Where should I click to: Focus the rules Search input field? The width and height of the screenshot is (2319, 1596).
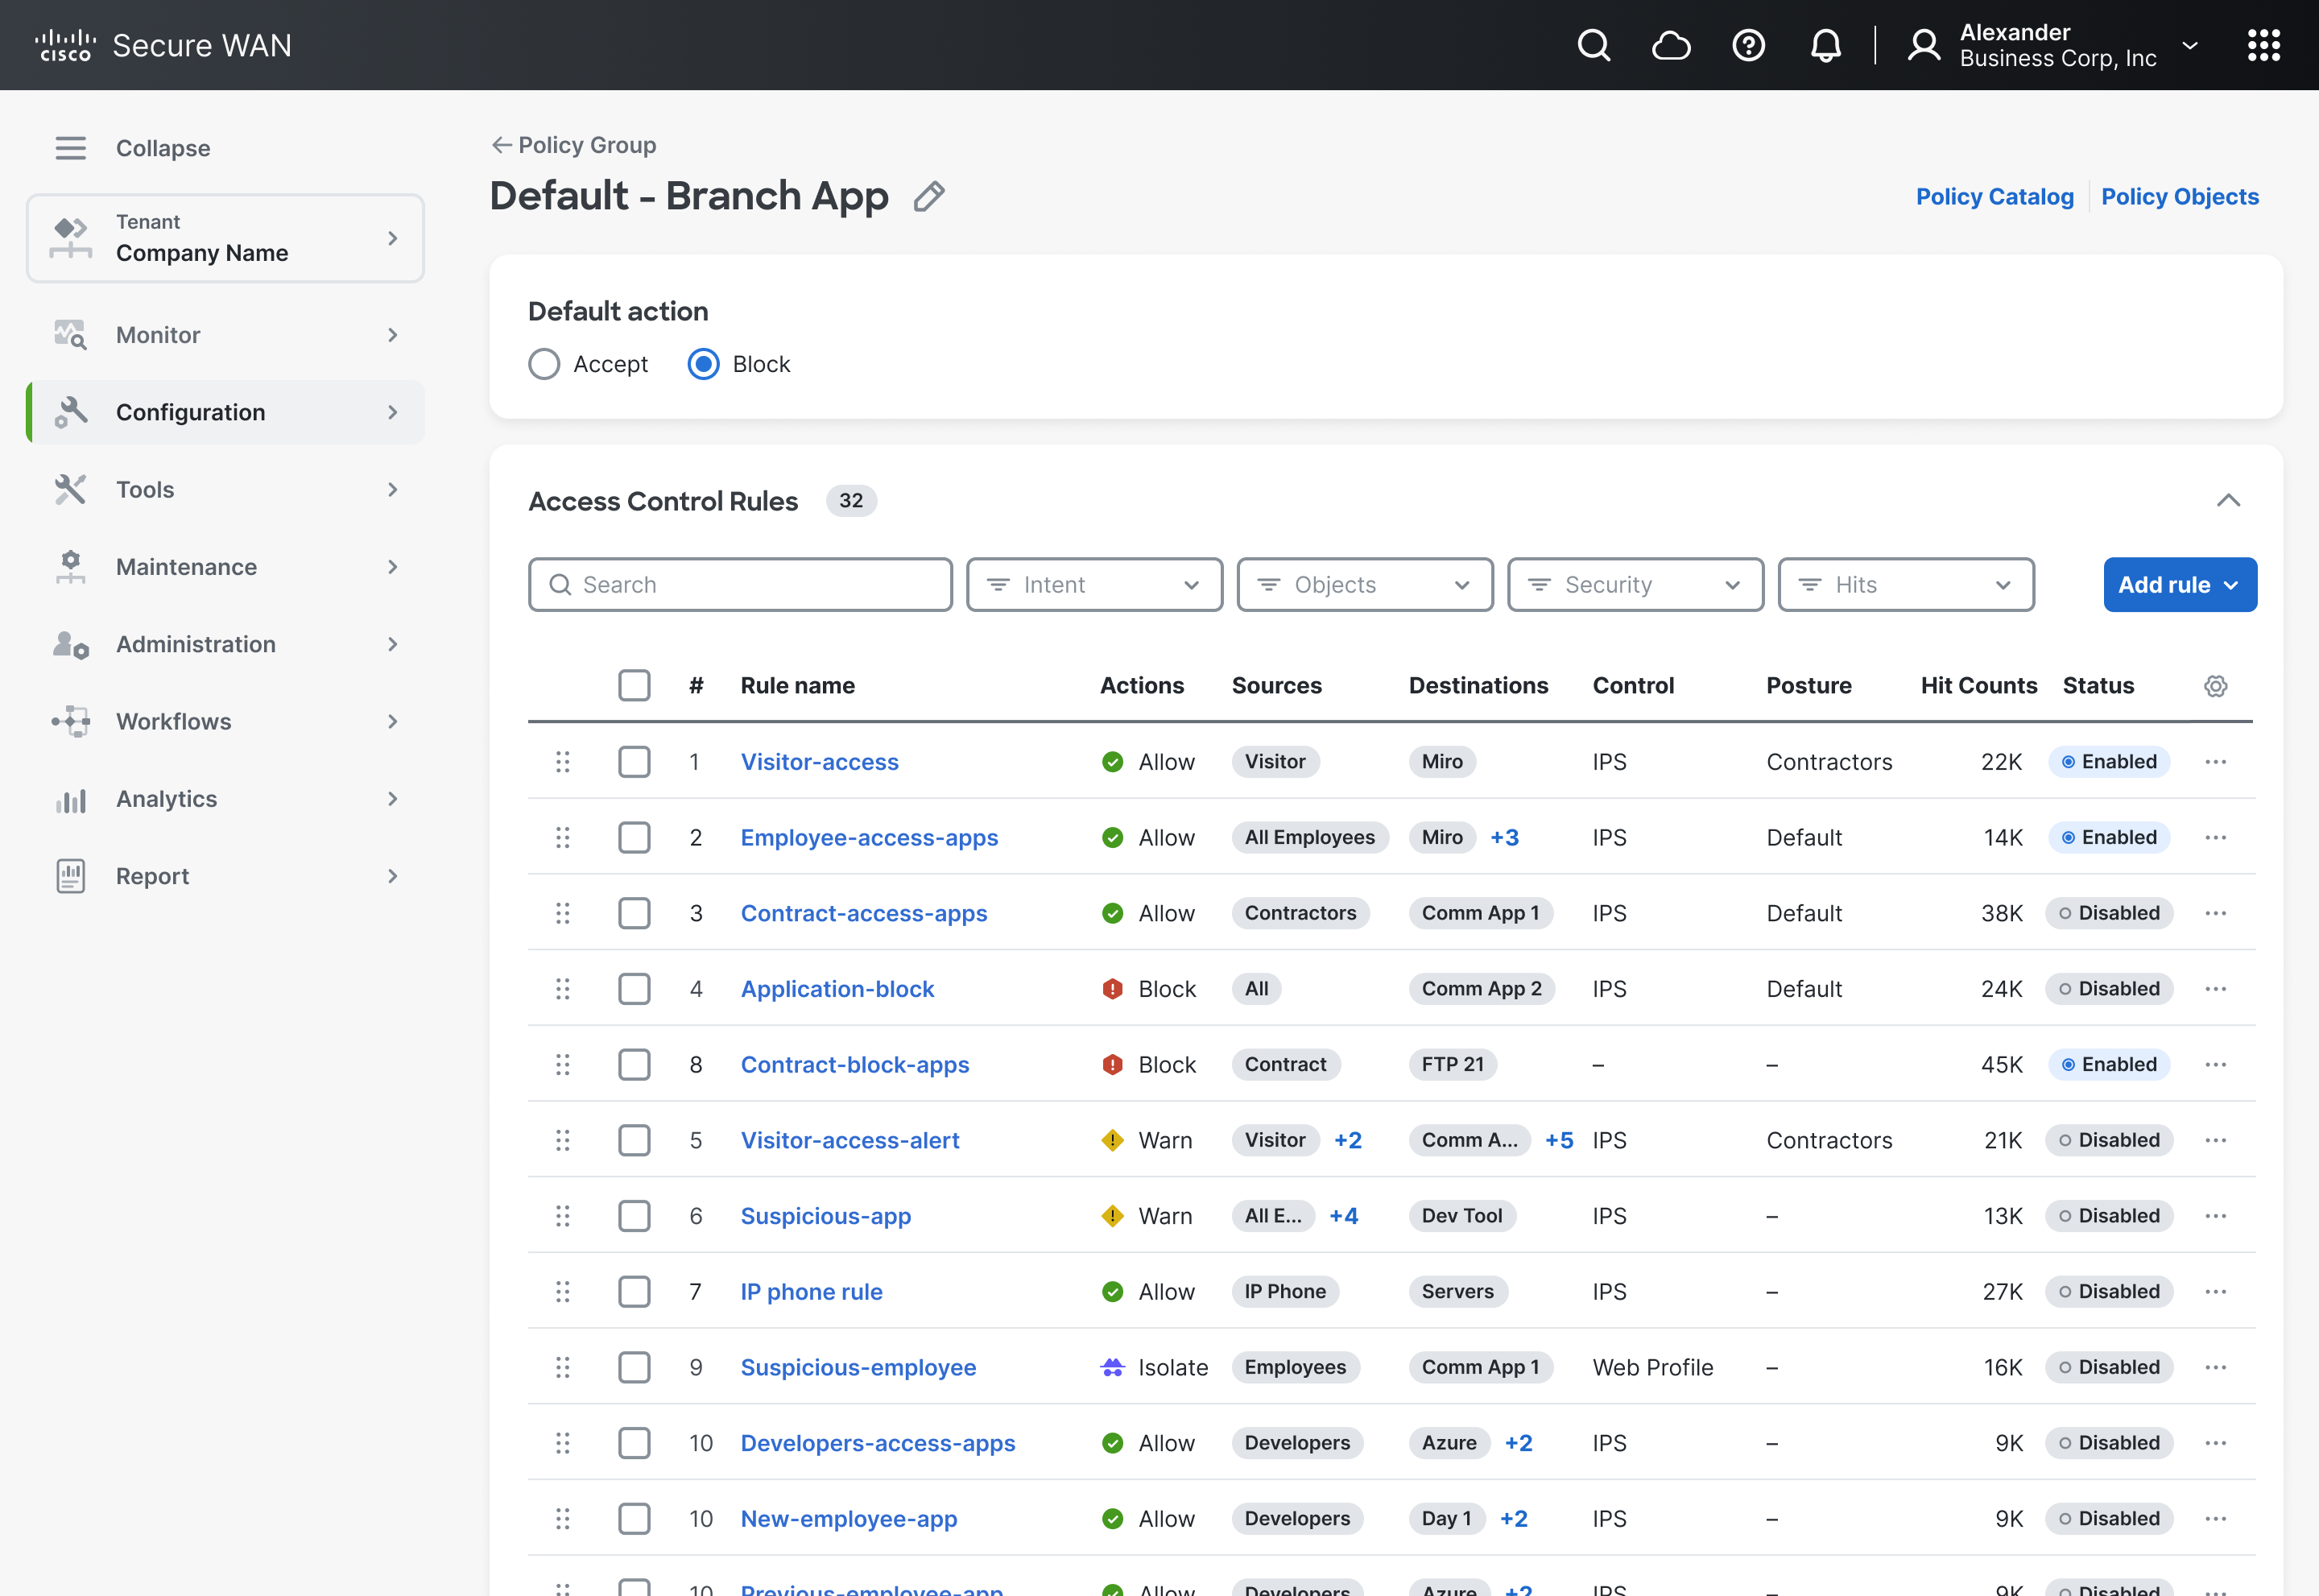740,585
